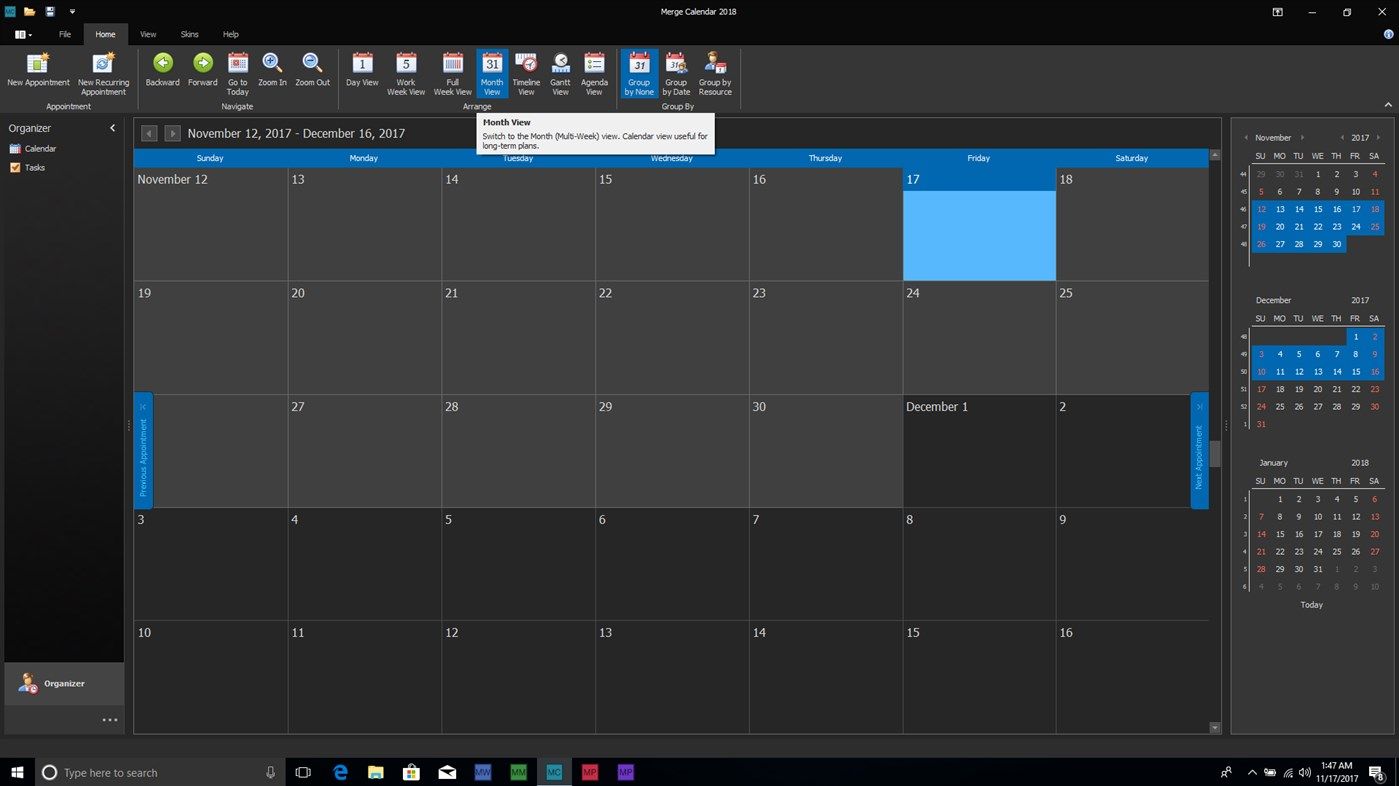Navigate backward using the left arrow above calendar
The image size is (1399, 786).
click(x=148, y=133)
